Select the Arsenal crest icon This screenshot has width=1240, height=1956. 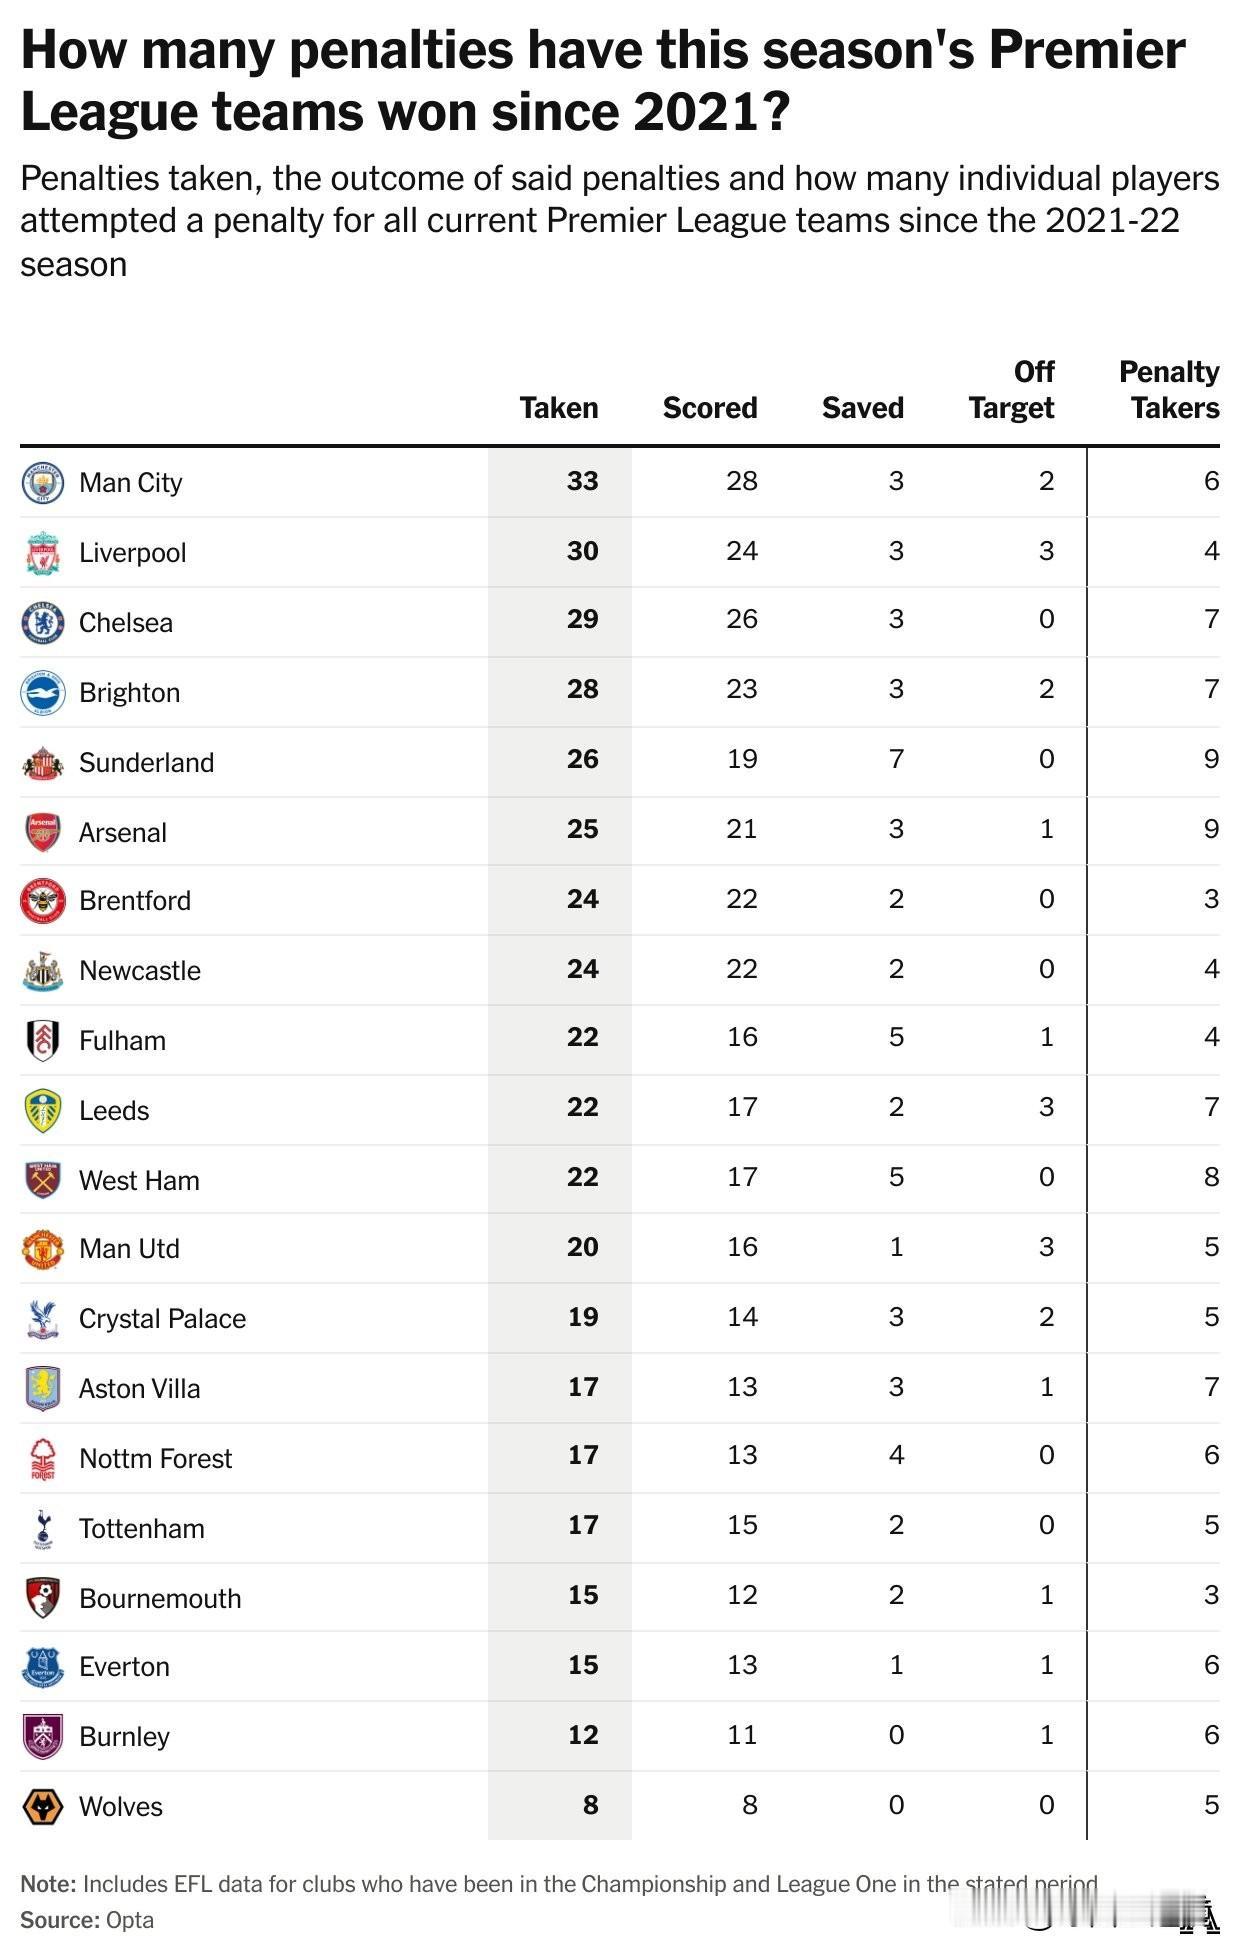click(43, 832)
